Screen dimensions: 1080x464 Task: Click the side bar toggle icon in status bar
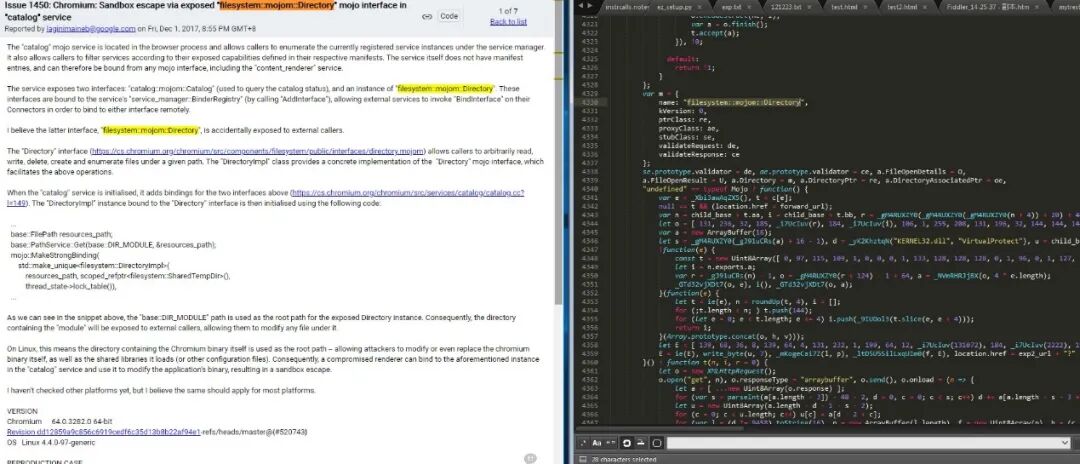pos(583,459)
